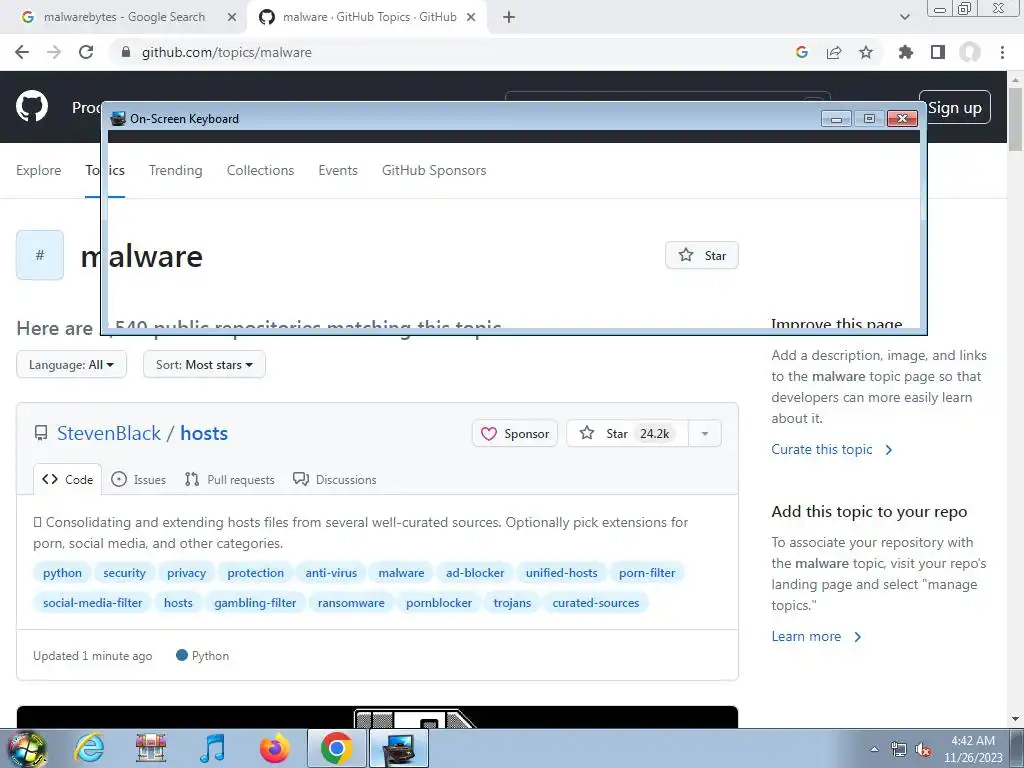1024x768 pixels.
Task: Open Language: All dropdown
Action: tap(71, 364)
